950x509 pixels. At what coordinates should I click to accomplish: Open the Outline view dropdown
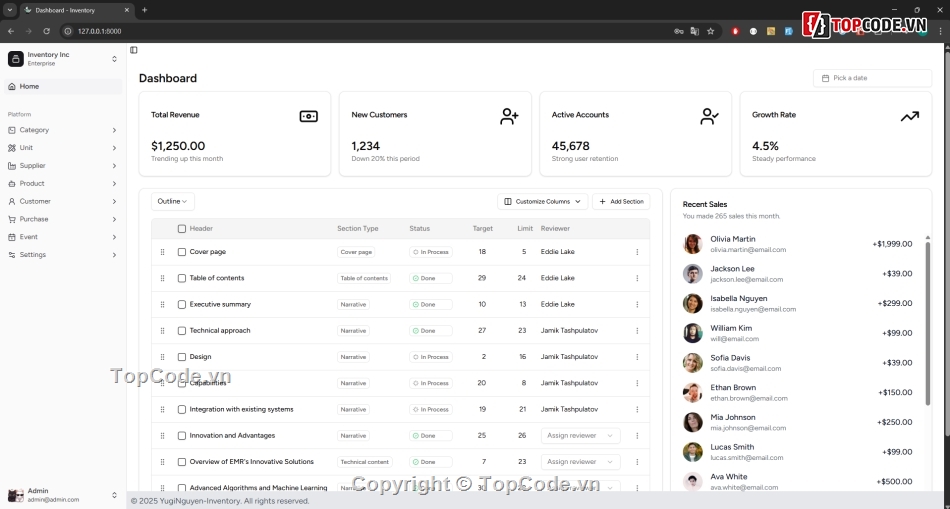[173, 201]
